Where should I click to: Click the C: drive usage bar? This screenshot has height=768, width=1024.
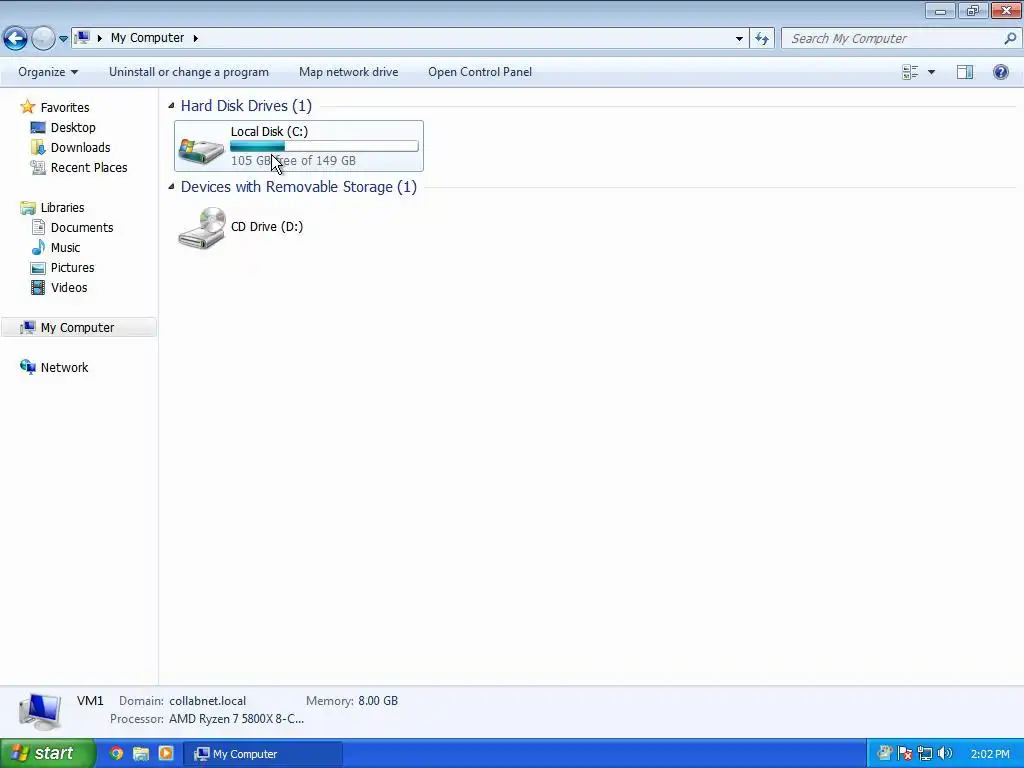coord(324,146)
